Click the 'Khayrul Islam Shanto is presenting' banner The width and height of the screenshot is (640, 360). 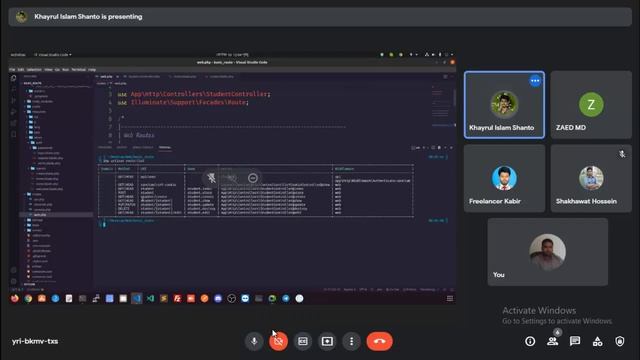320,17
